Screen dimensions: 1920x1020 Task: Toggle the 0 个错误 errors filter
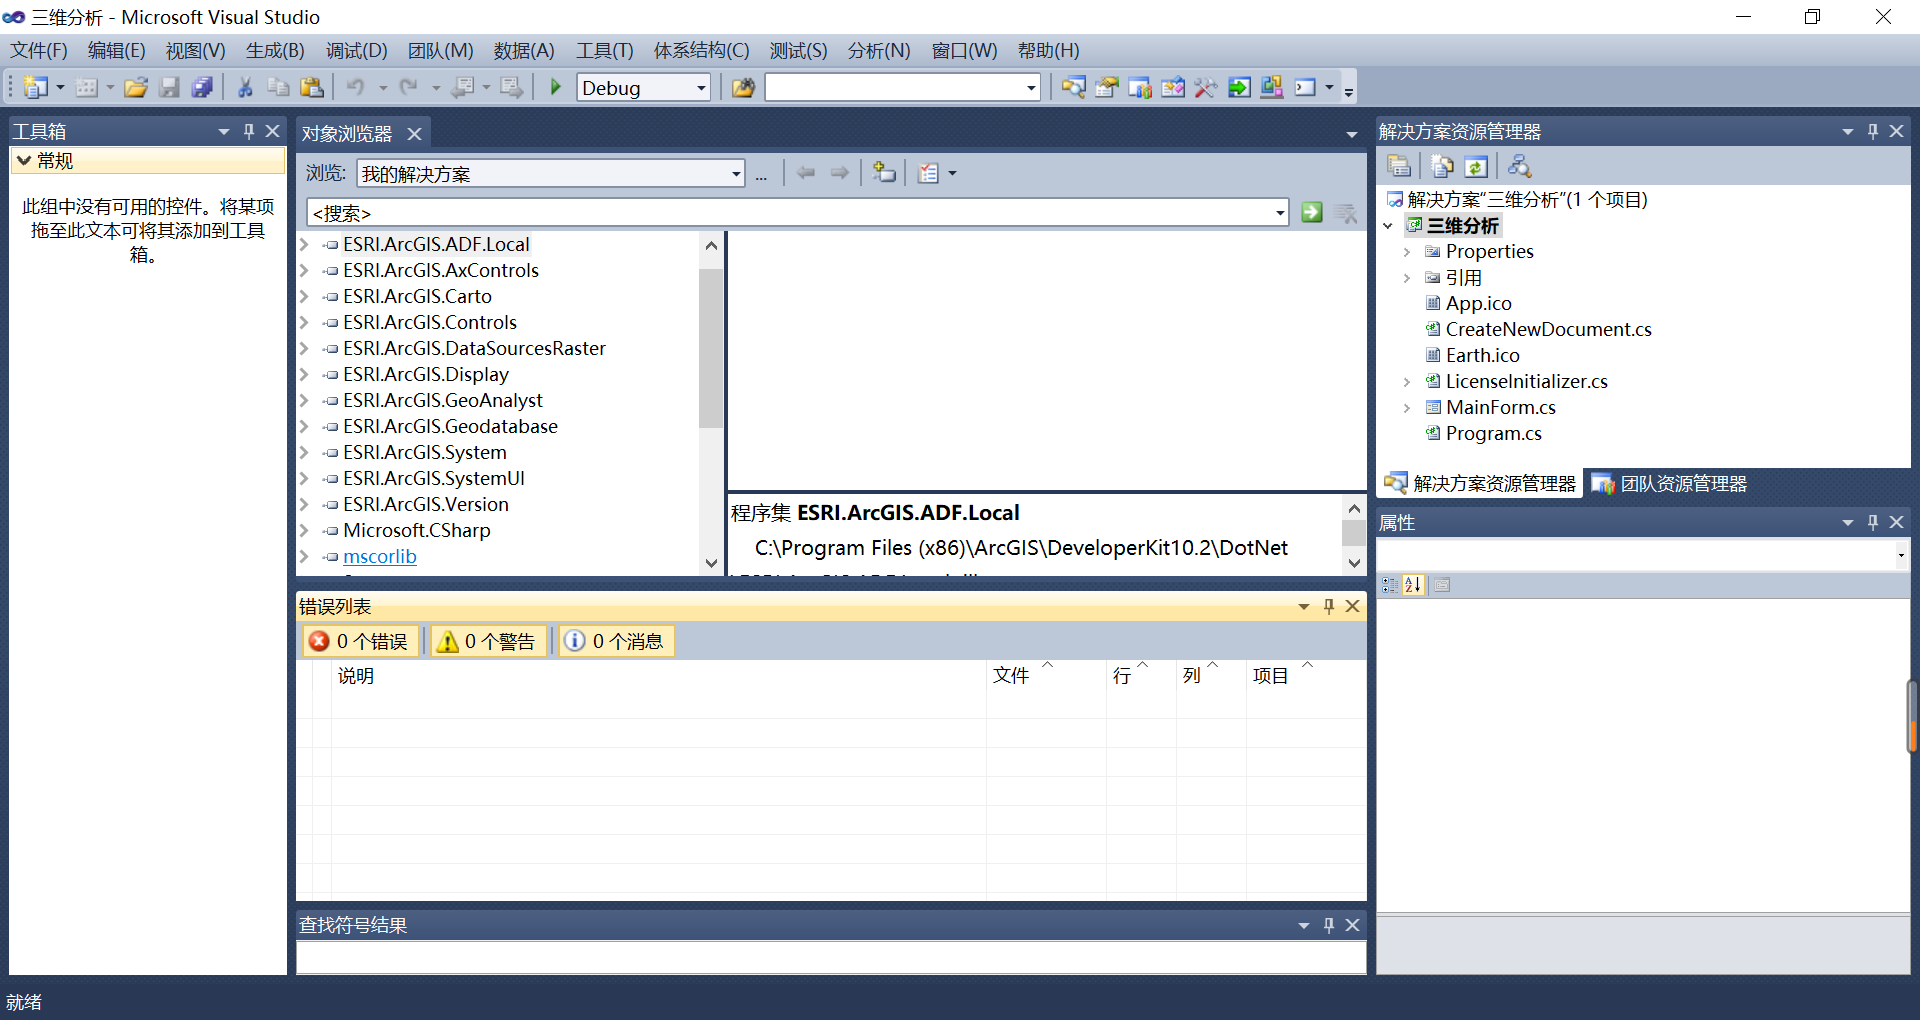(360, 641)
